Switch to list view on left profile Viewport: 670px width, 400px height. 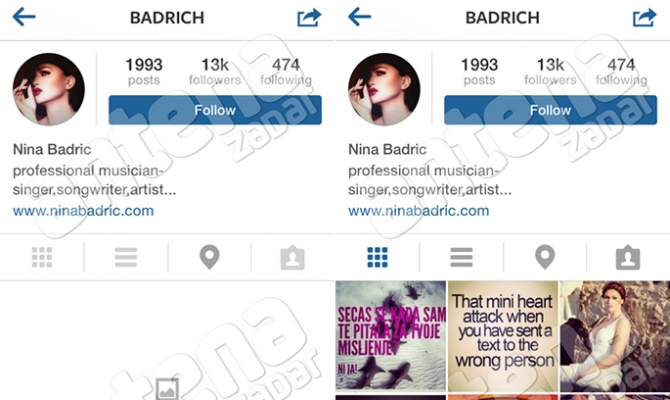(x=126, y=257)
